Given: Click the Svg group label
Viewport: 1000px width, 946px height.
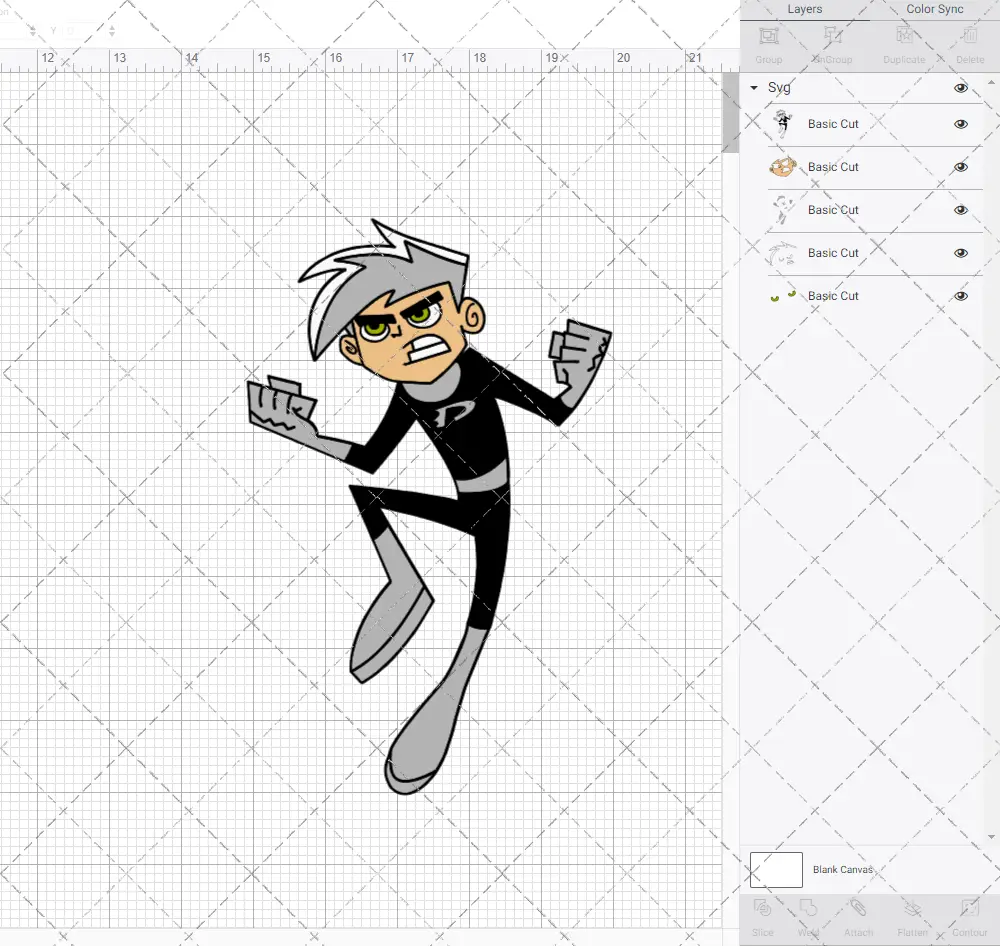Looking at the screenshot, I should 779,87.
